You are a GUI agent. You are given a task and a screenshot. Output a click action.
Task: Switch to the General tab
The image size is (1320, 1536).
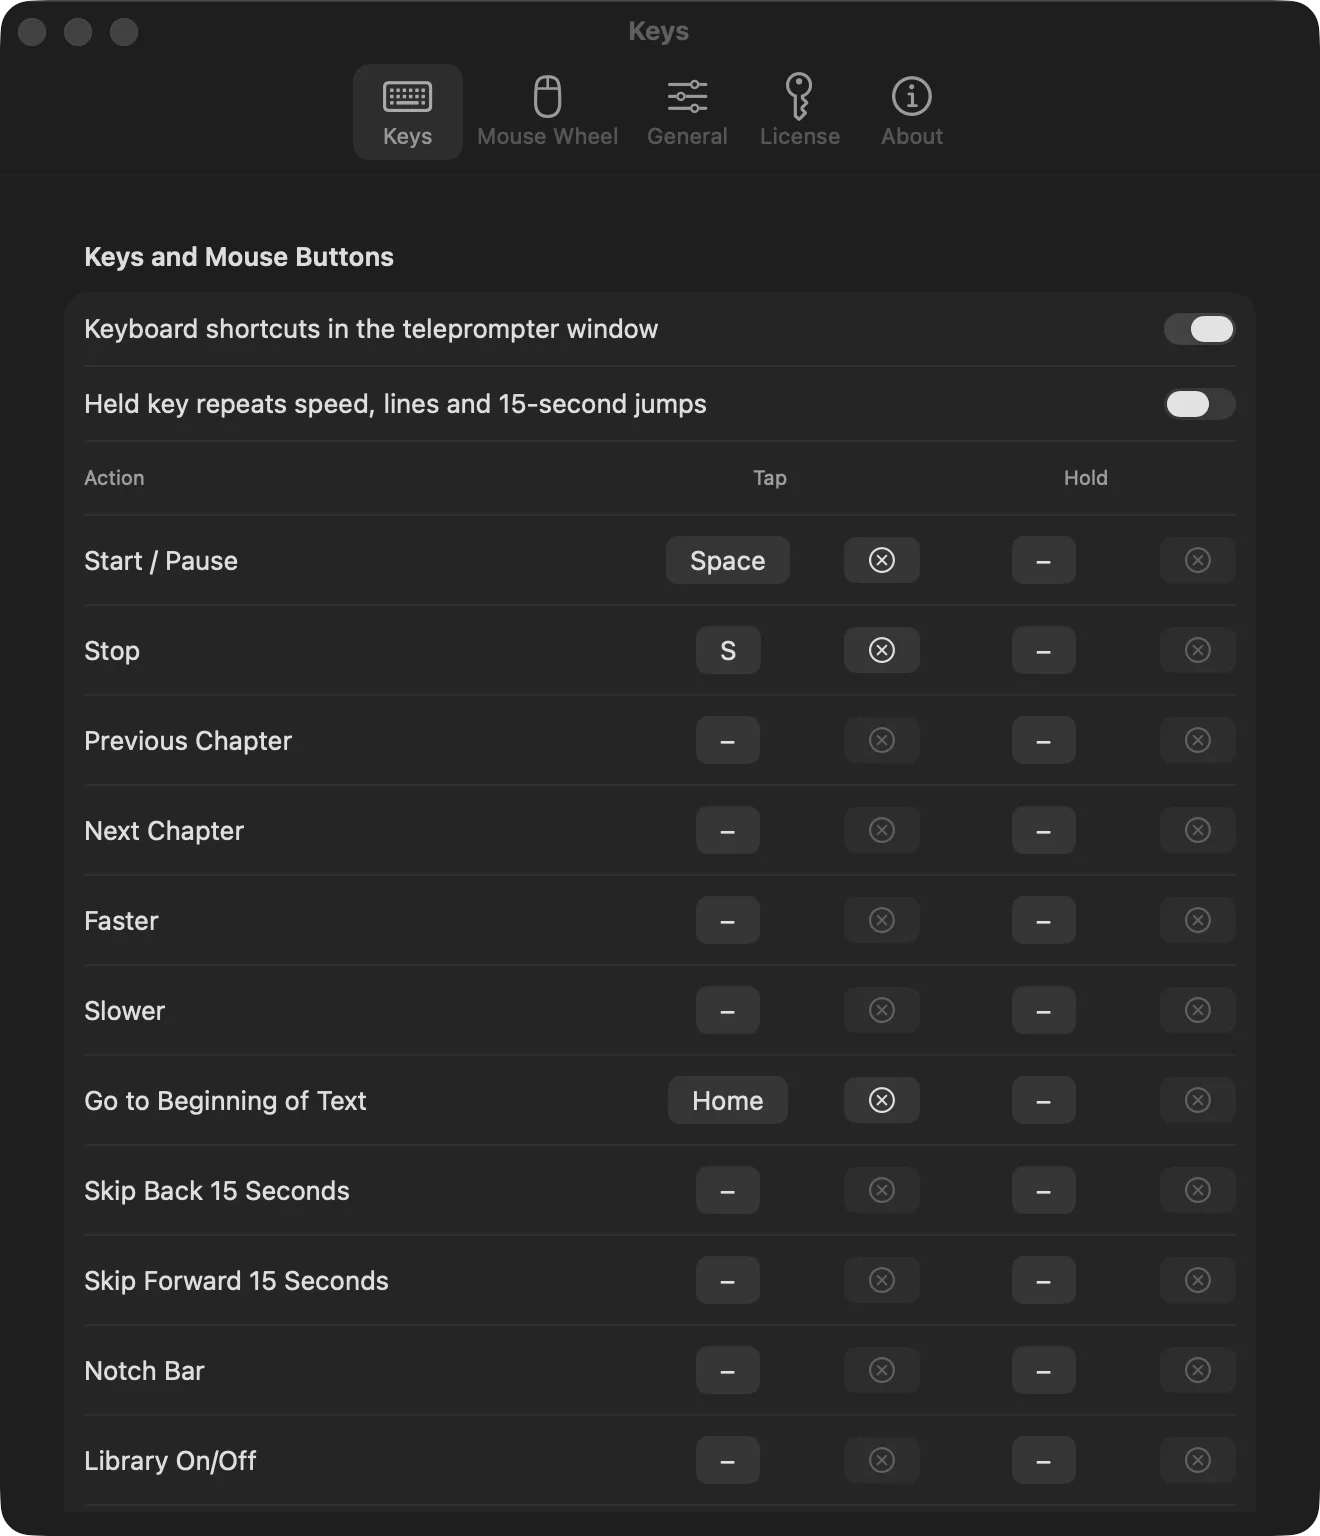[687, 112]
